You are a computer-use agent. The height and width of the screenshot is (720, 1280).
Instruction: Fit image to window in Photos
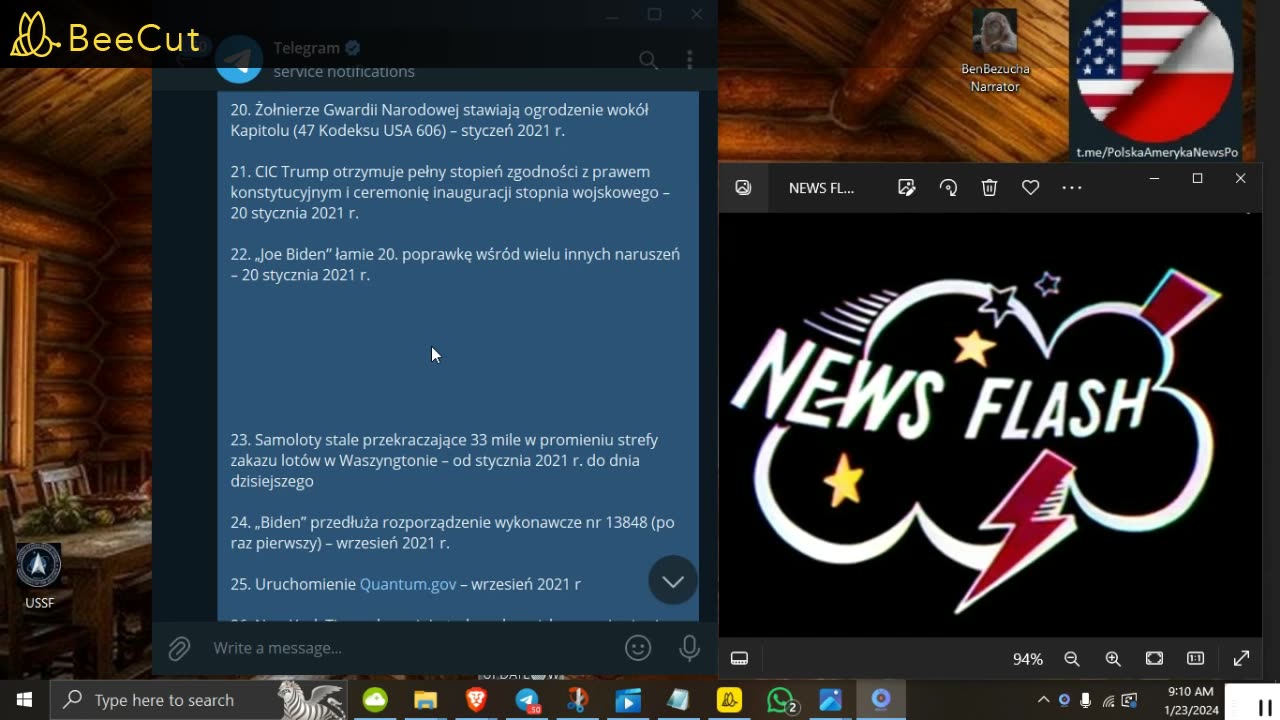(1154, 658)
